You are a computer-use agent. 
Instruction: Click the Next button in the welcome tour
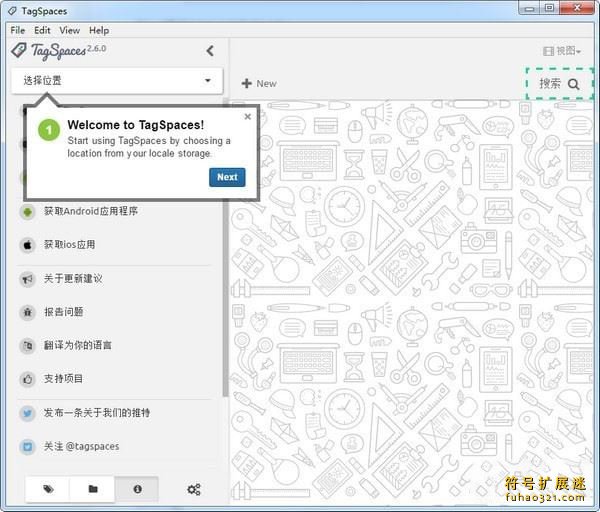[x=227, y=177]
